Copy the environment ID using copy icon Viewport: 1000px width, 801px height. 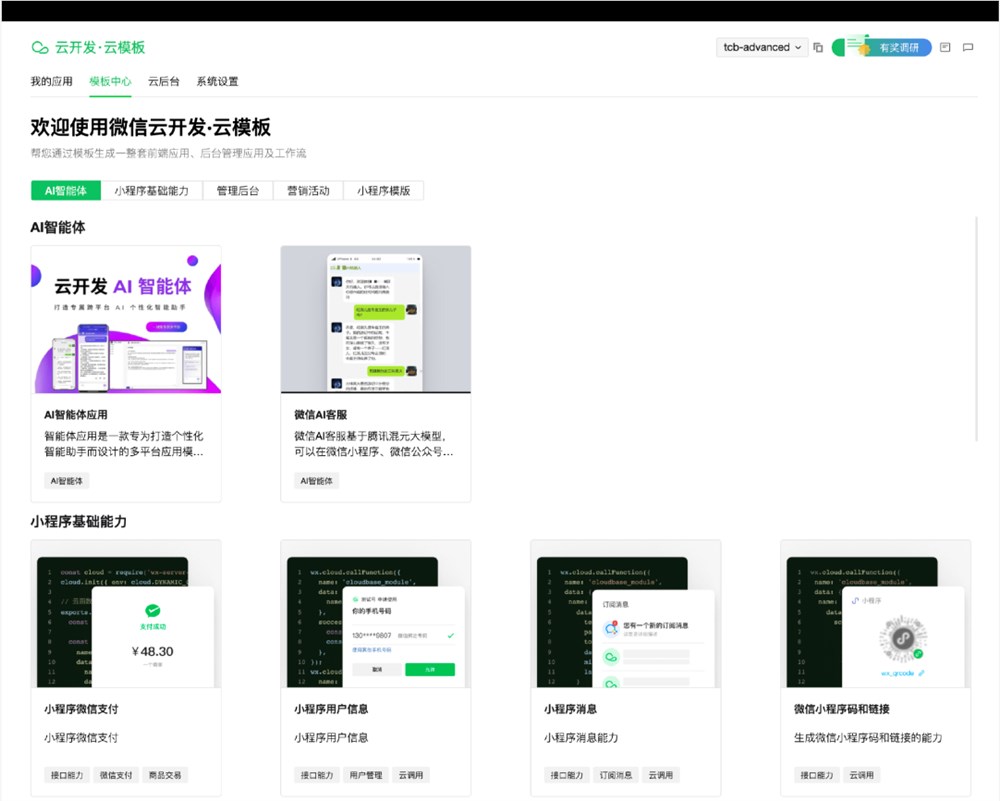(x=818, y=47)
